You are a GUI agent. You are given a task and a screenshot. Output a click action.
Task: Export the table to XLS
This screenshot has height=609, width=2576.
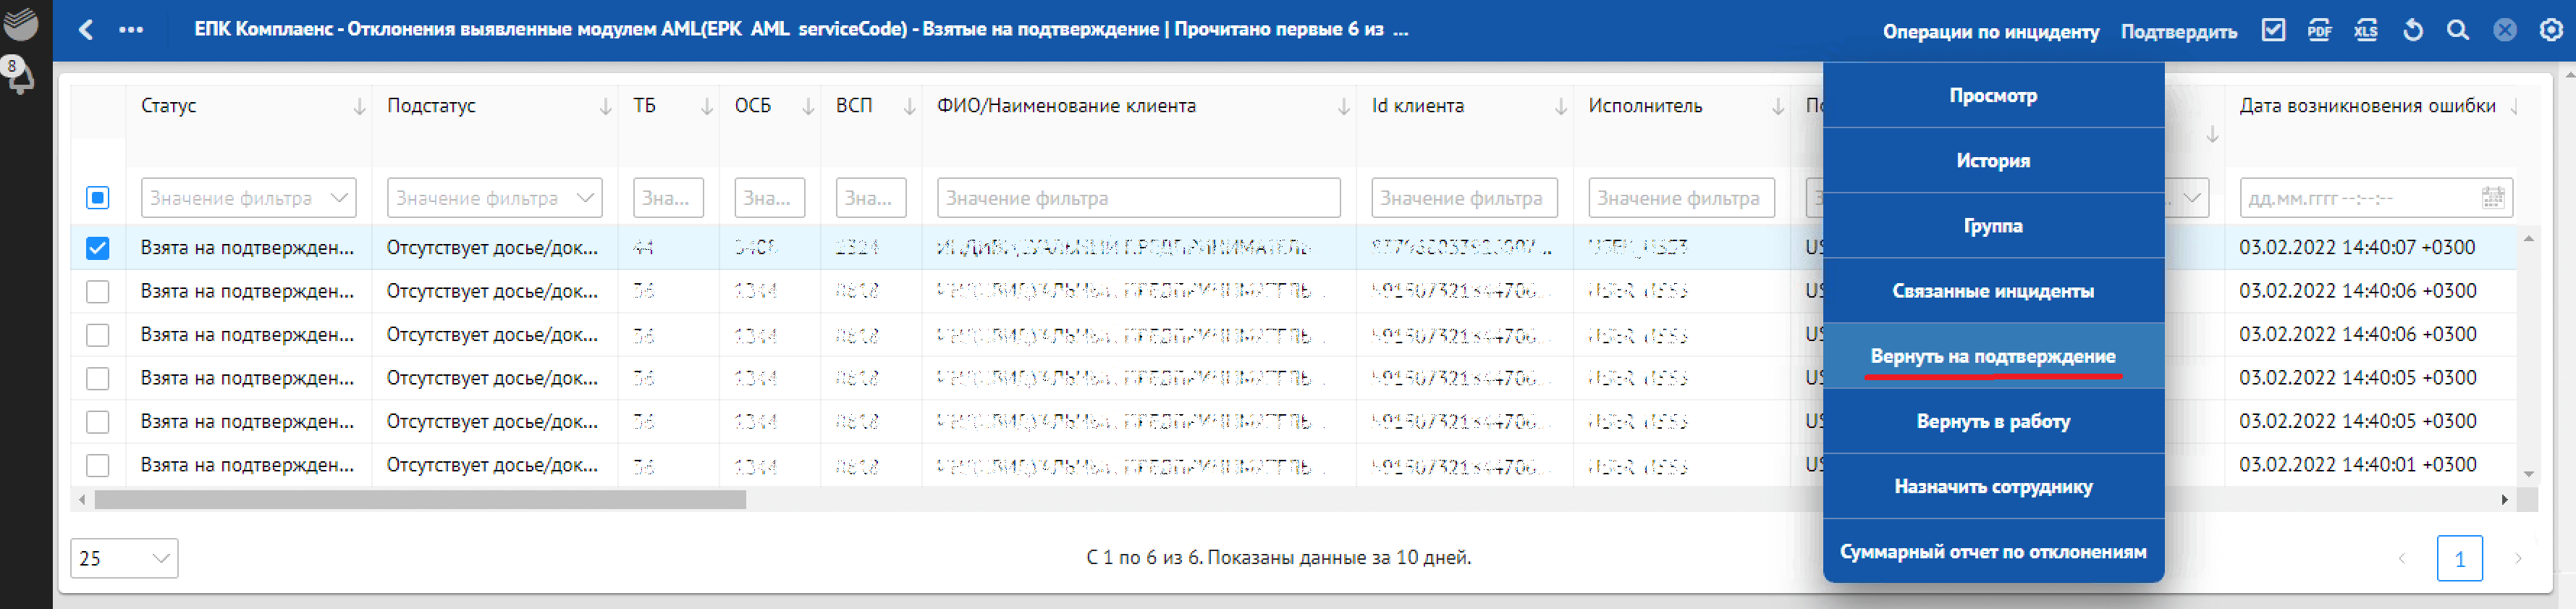[2365, 30]
